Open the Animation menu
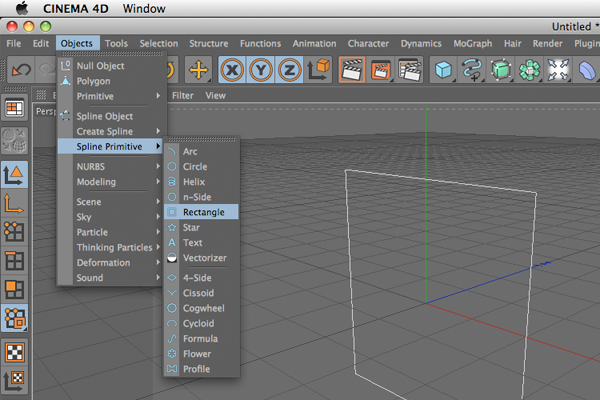600x400 pixels. pyautogui.click(x=315, y=43)
